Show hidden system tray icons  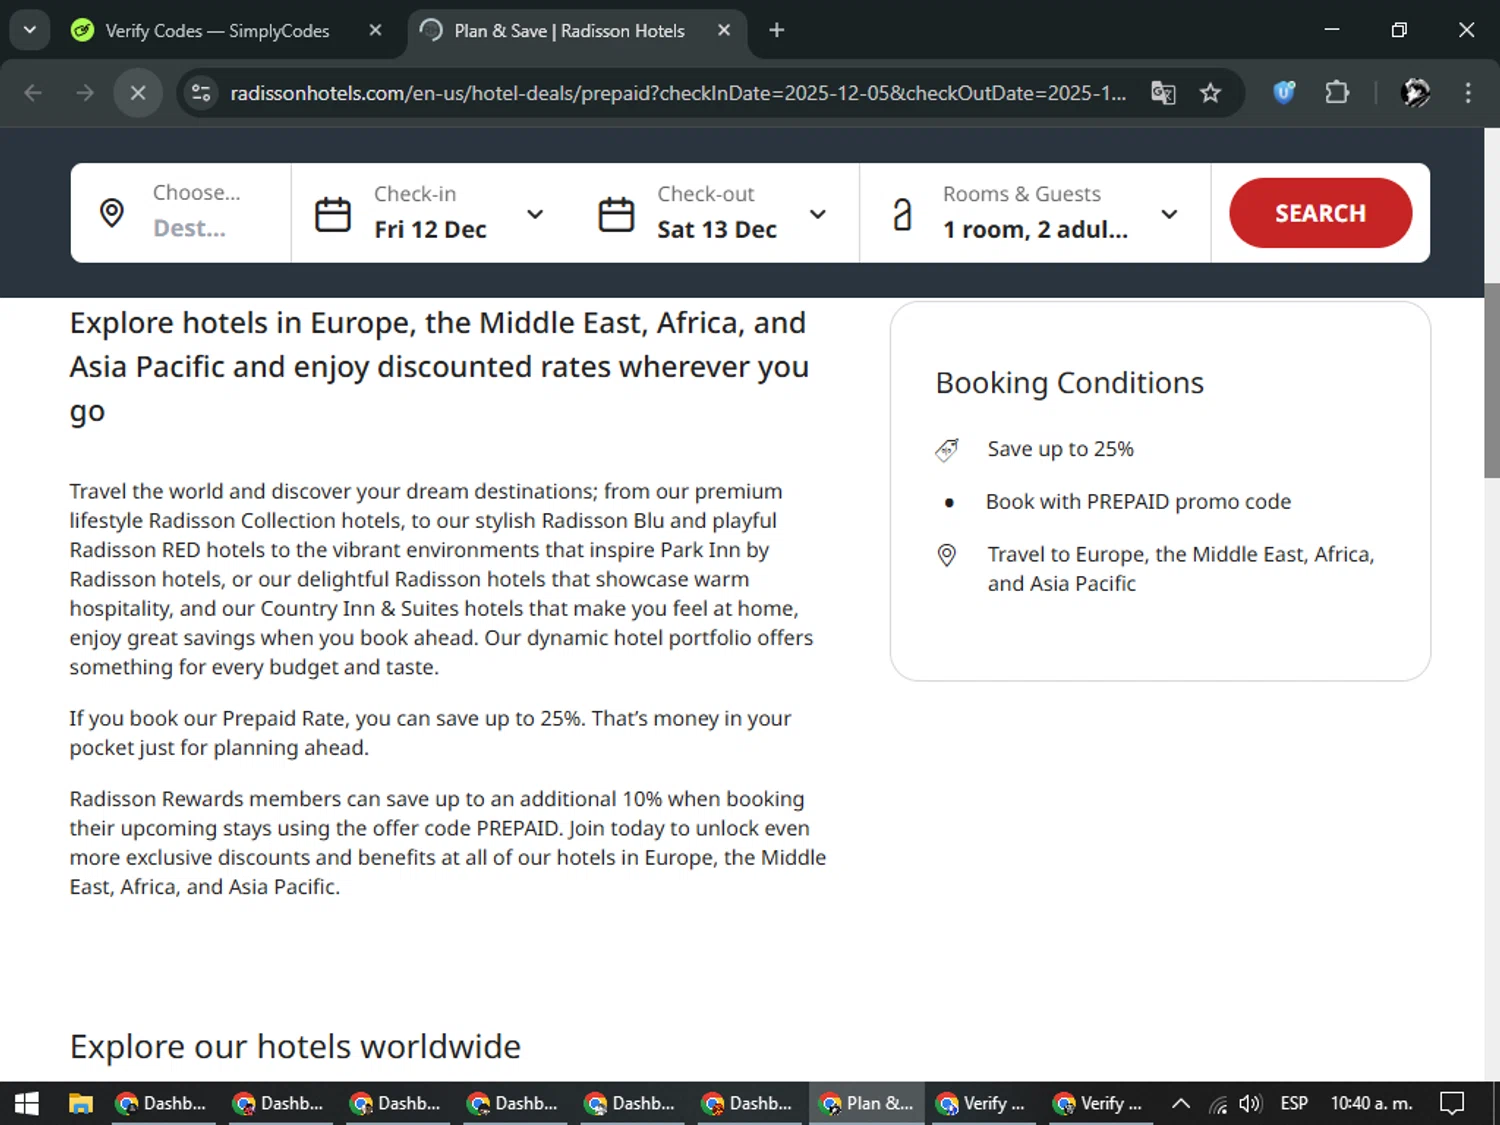click(1181, 1103)
